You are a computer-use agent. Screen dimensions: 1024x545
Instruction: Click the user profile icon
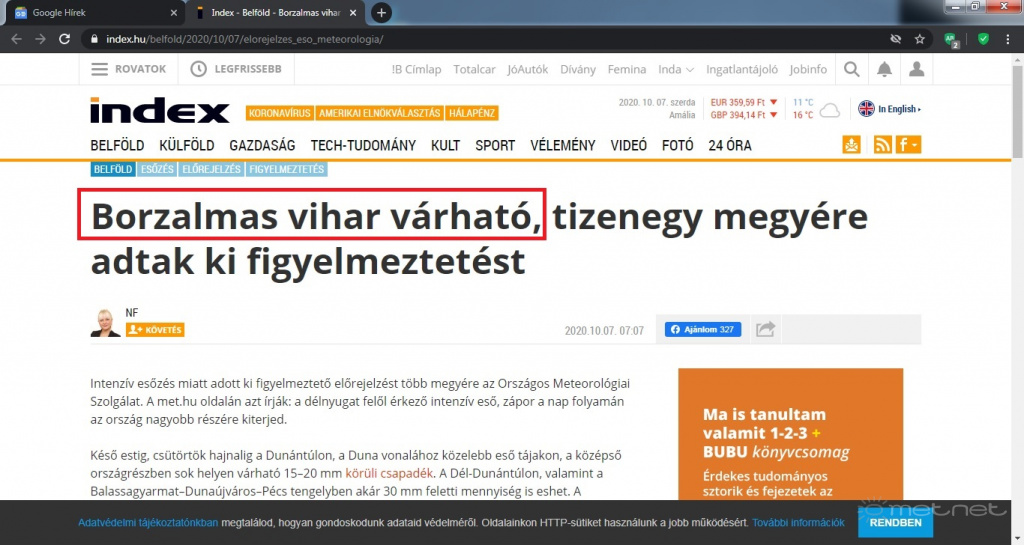pyautogui.click(x=916, y=69)
